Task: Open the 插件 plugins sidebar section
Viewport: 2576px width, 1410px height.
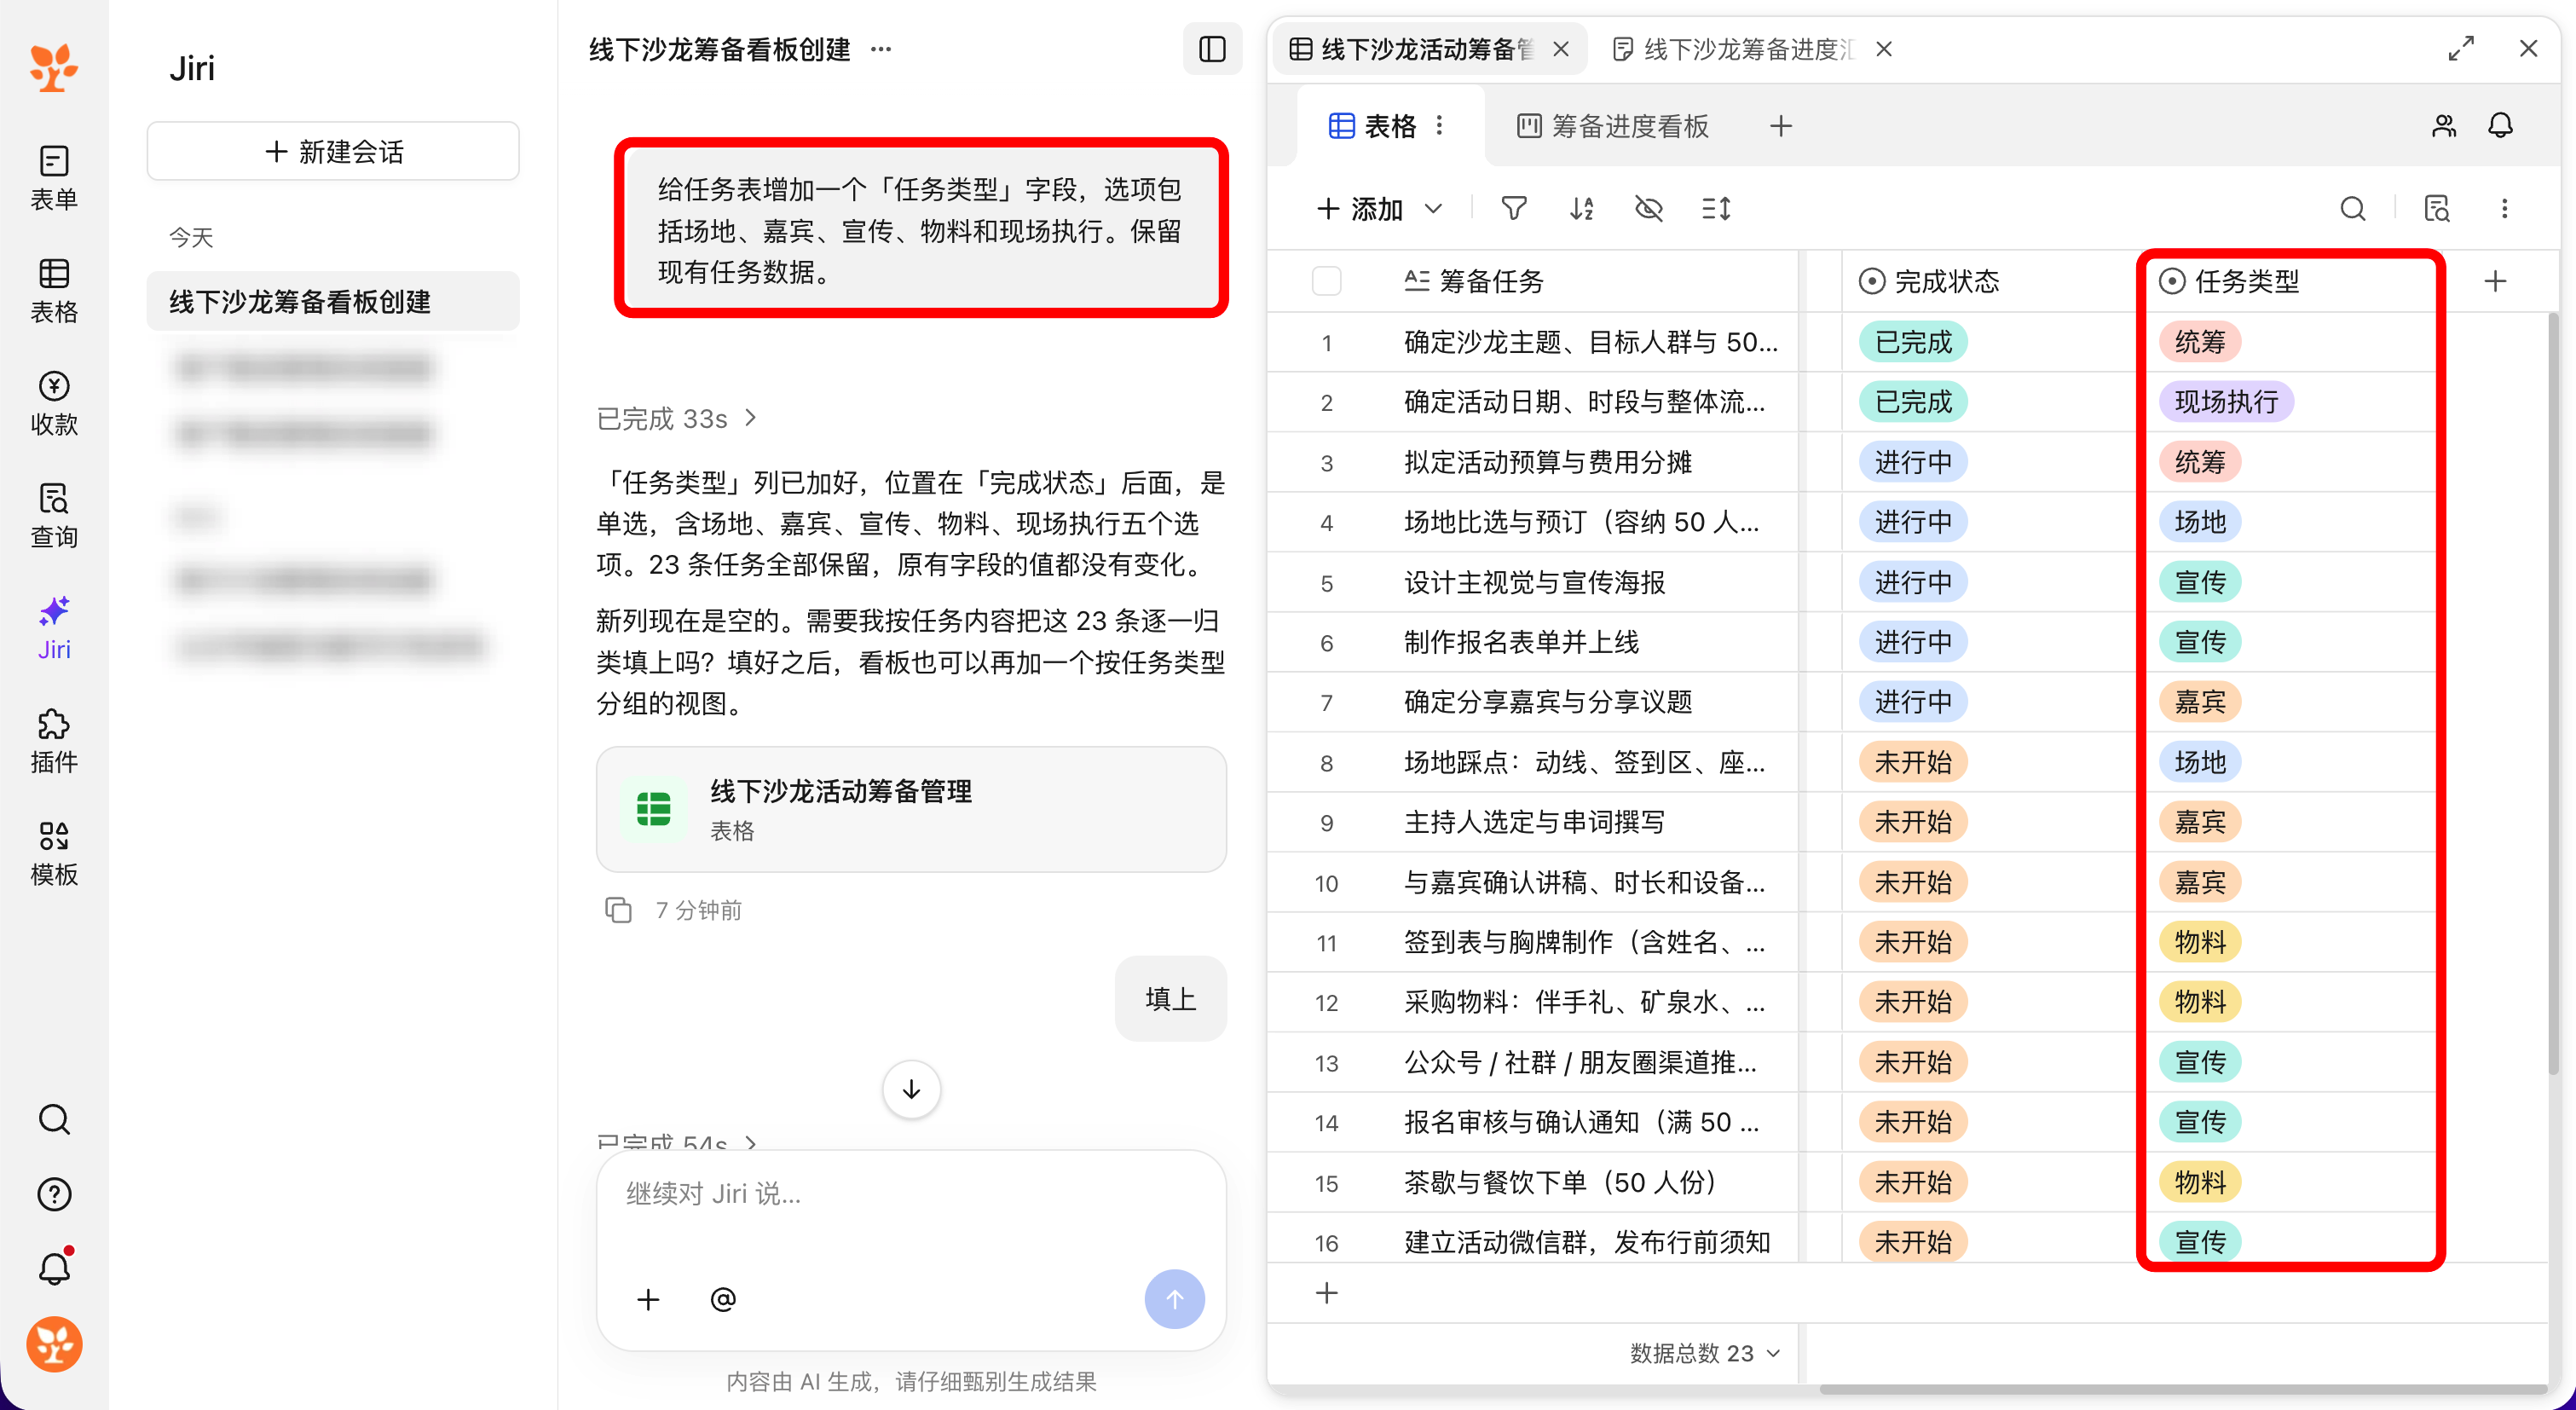Action: pos(54,740)
